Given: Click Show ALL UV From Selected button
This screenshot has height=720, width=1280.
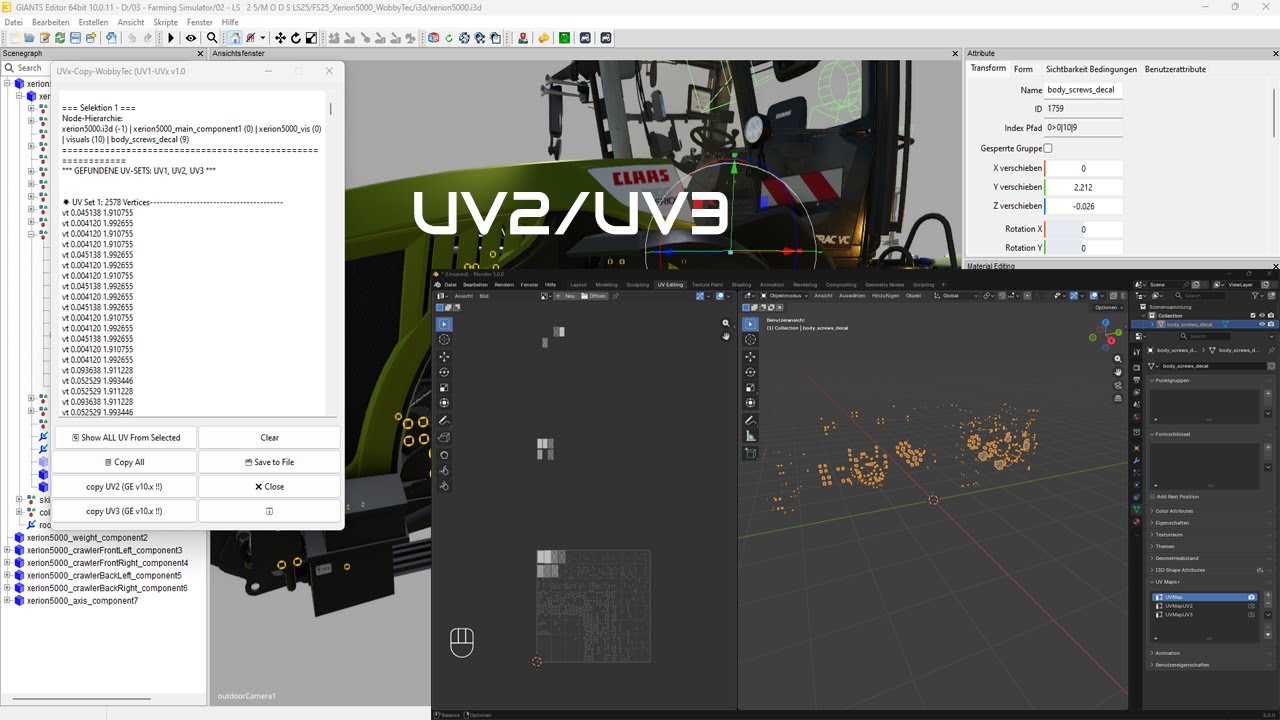Looking at the screenshot, I should pyautogui.click(x=125, y=438).
